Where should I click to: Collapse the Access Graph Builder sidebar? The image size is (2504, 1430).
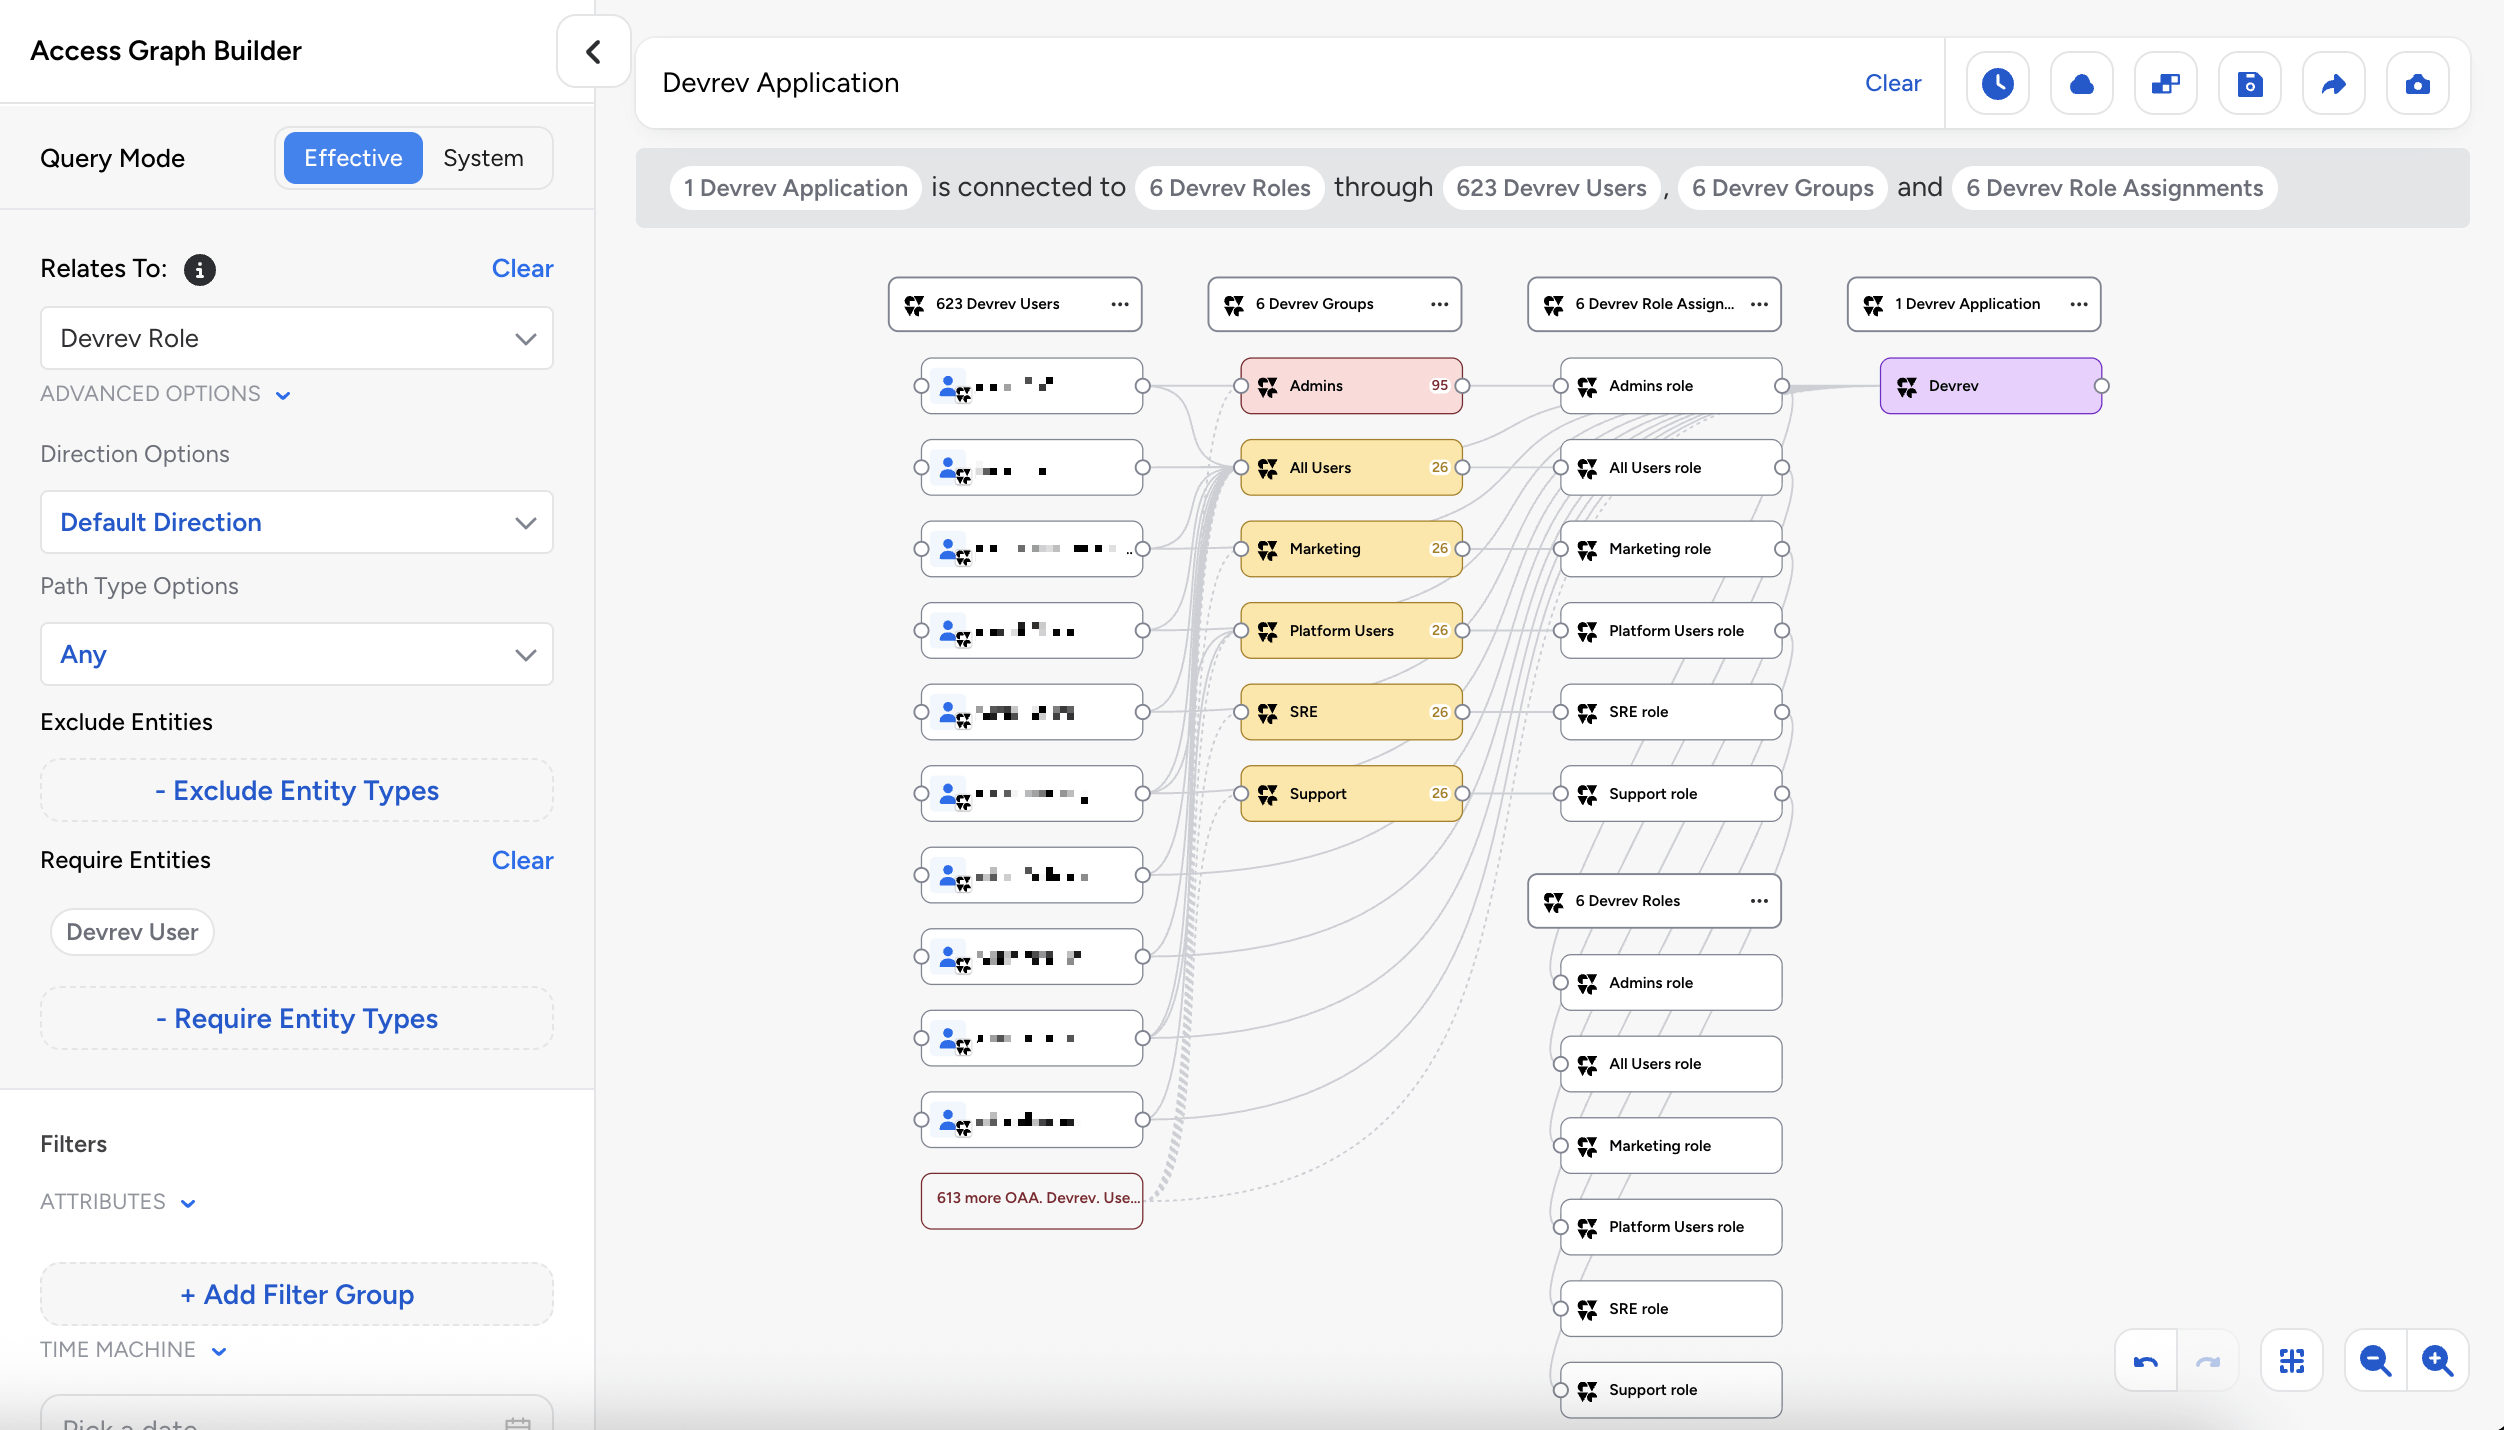click(593, 52)
